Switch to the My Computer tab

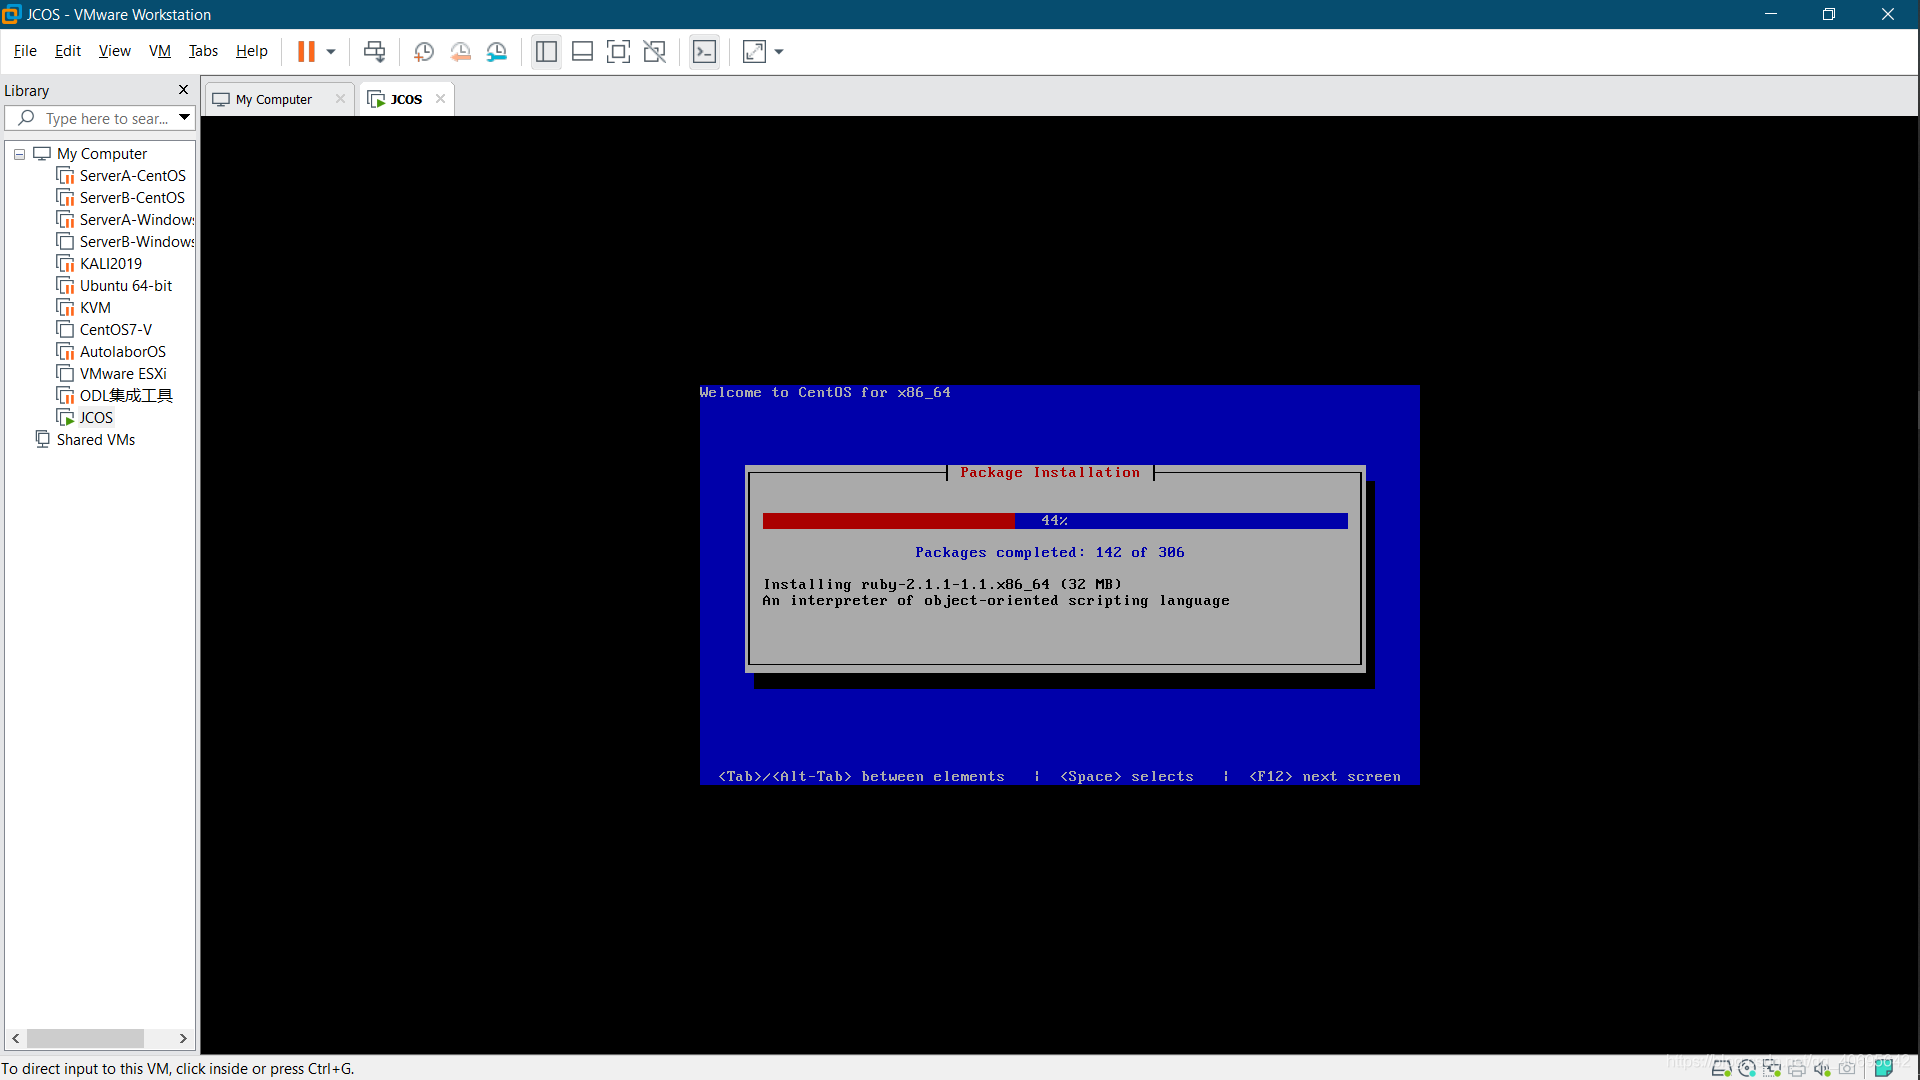tap(272, 98)
